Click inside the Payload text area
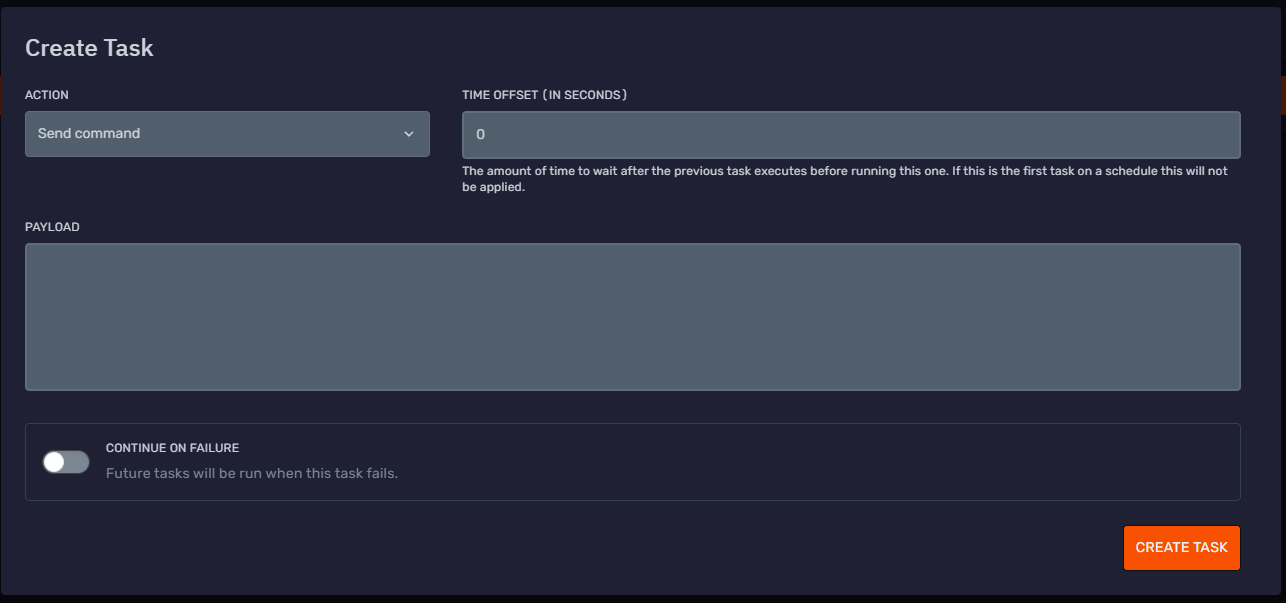Viewport: 1286px width, 603px height. coord(632,316)
